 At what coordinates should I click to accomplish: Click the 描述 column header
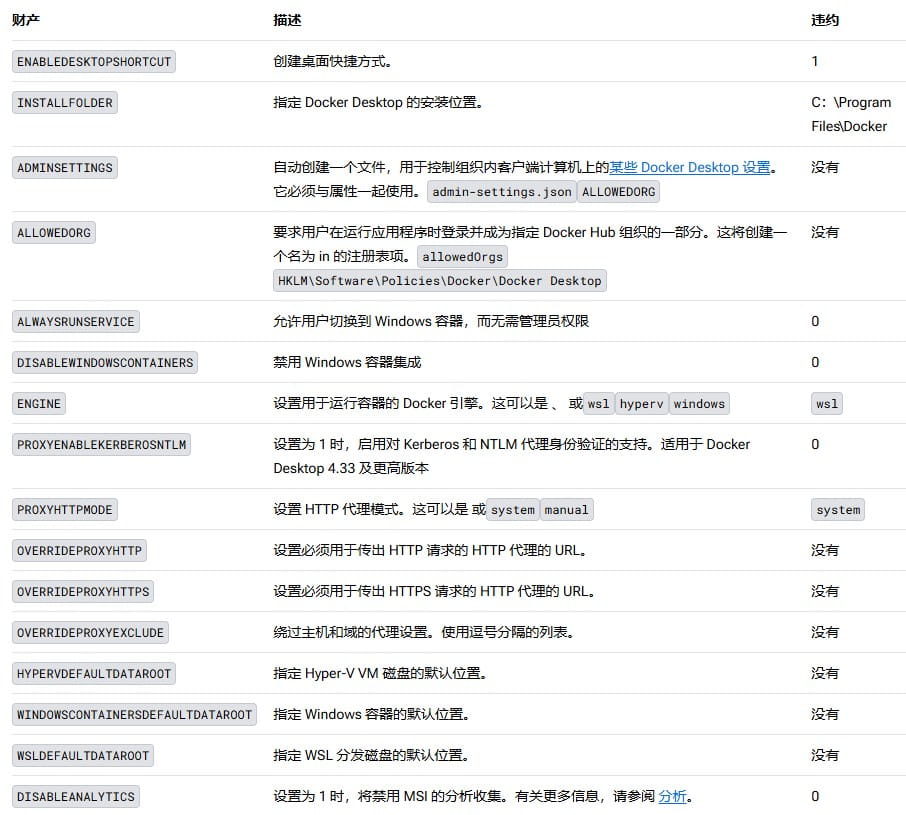point(287,20)
